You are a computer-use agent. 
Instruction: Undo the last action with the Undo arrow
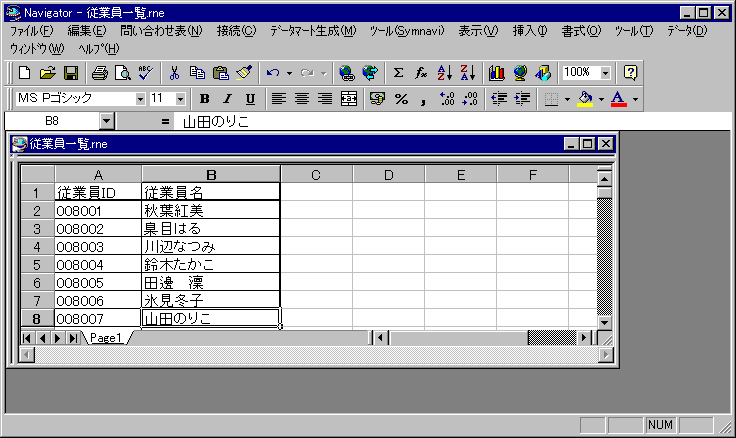(x=273, y=73)
